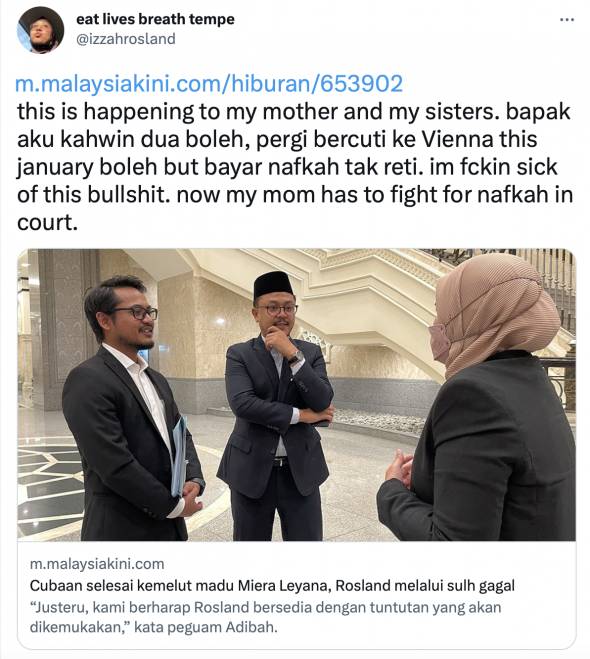The height and width of the screenshot is (659, 590).
Task: Open the m.malaysiakini.com/hiburan/653902 link in tweet
Action: pos(209,83)
